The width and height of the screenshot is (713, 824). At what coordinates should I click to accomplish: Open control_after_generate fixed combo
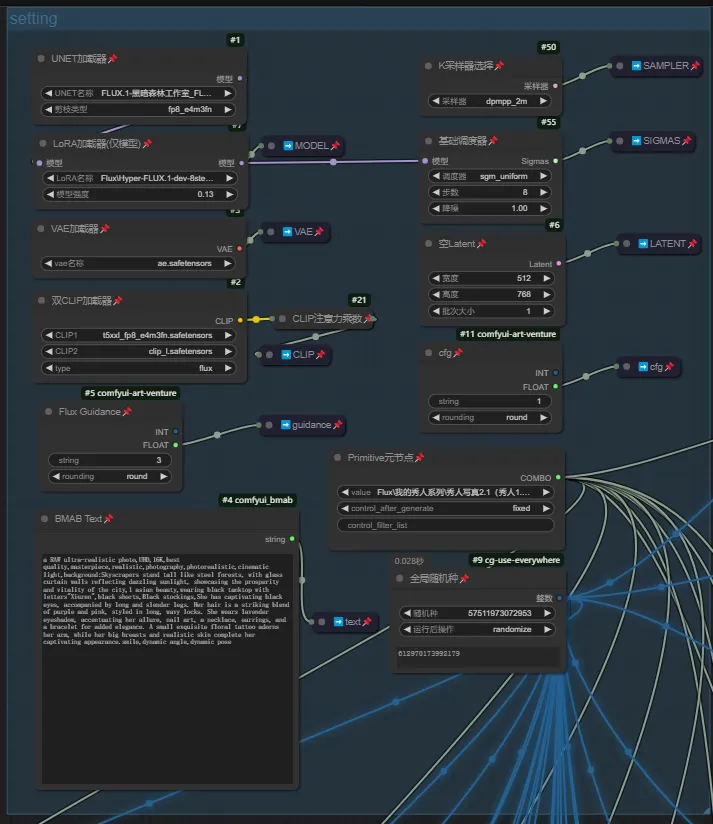click(x=445, y=508)
